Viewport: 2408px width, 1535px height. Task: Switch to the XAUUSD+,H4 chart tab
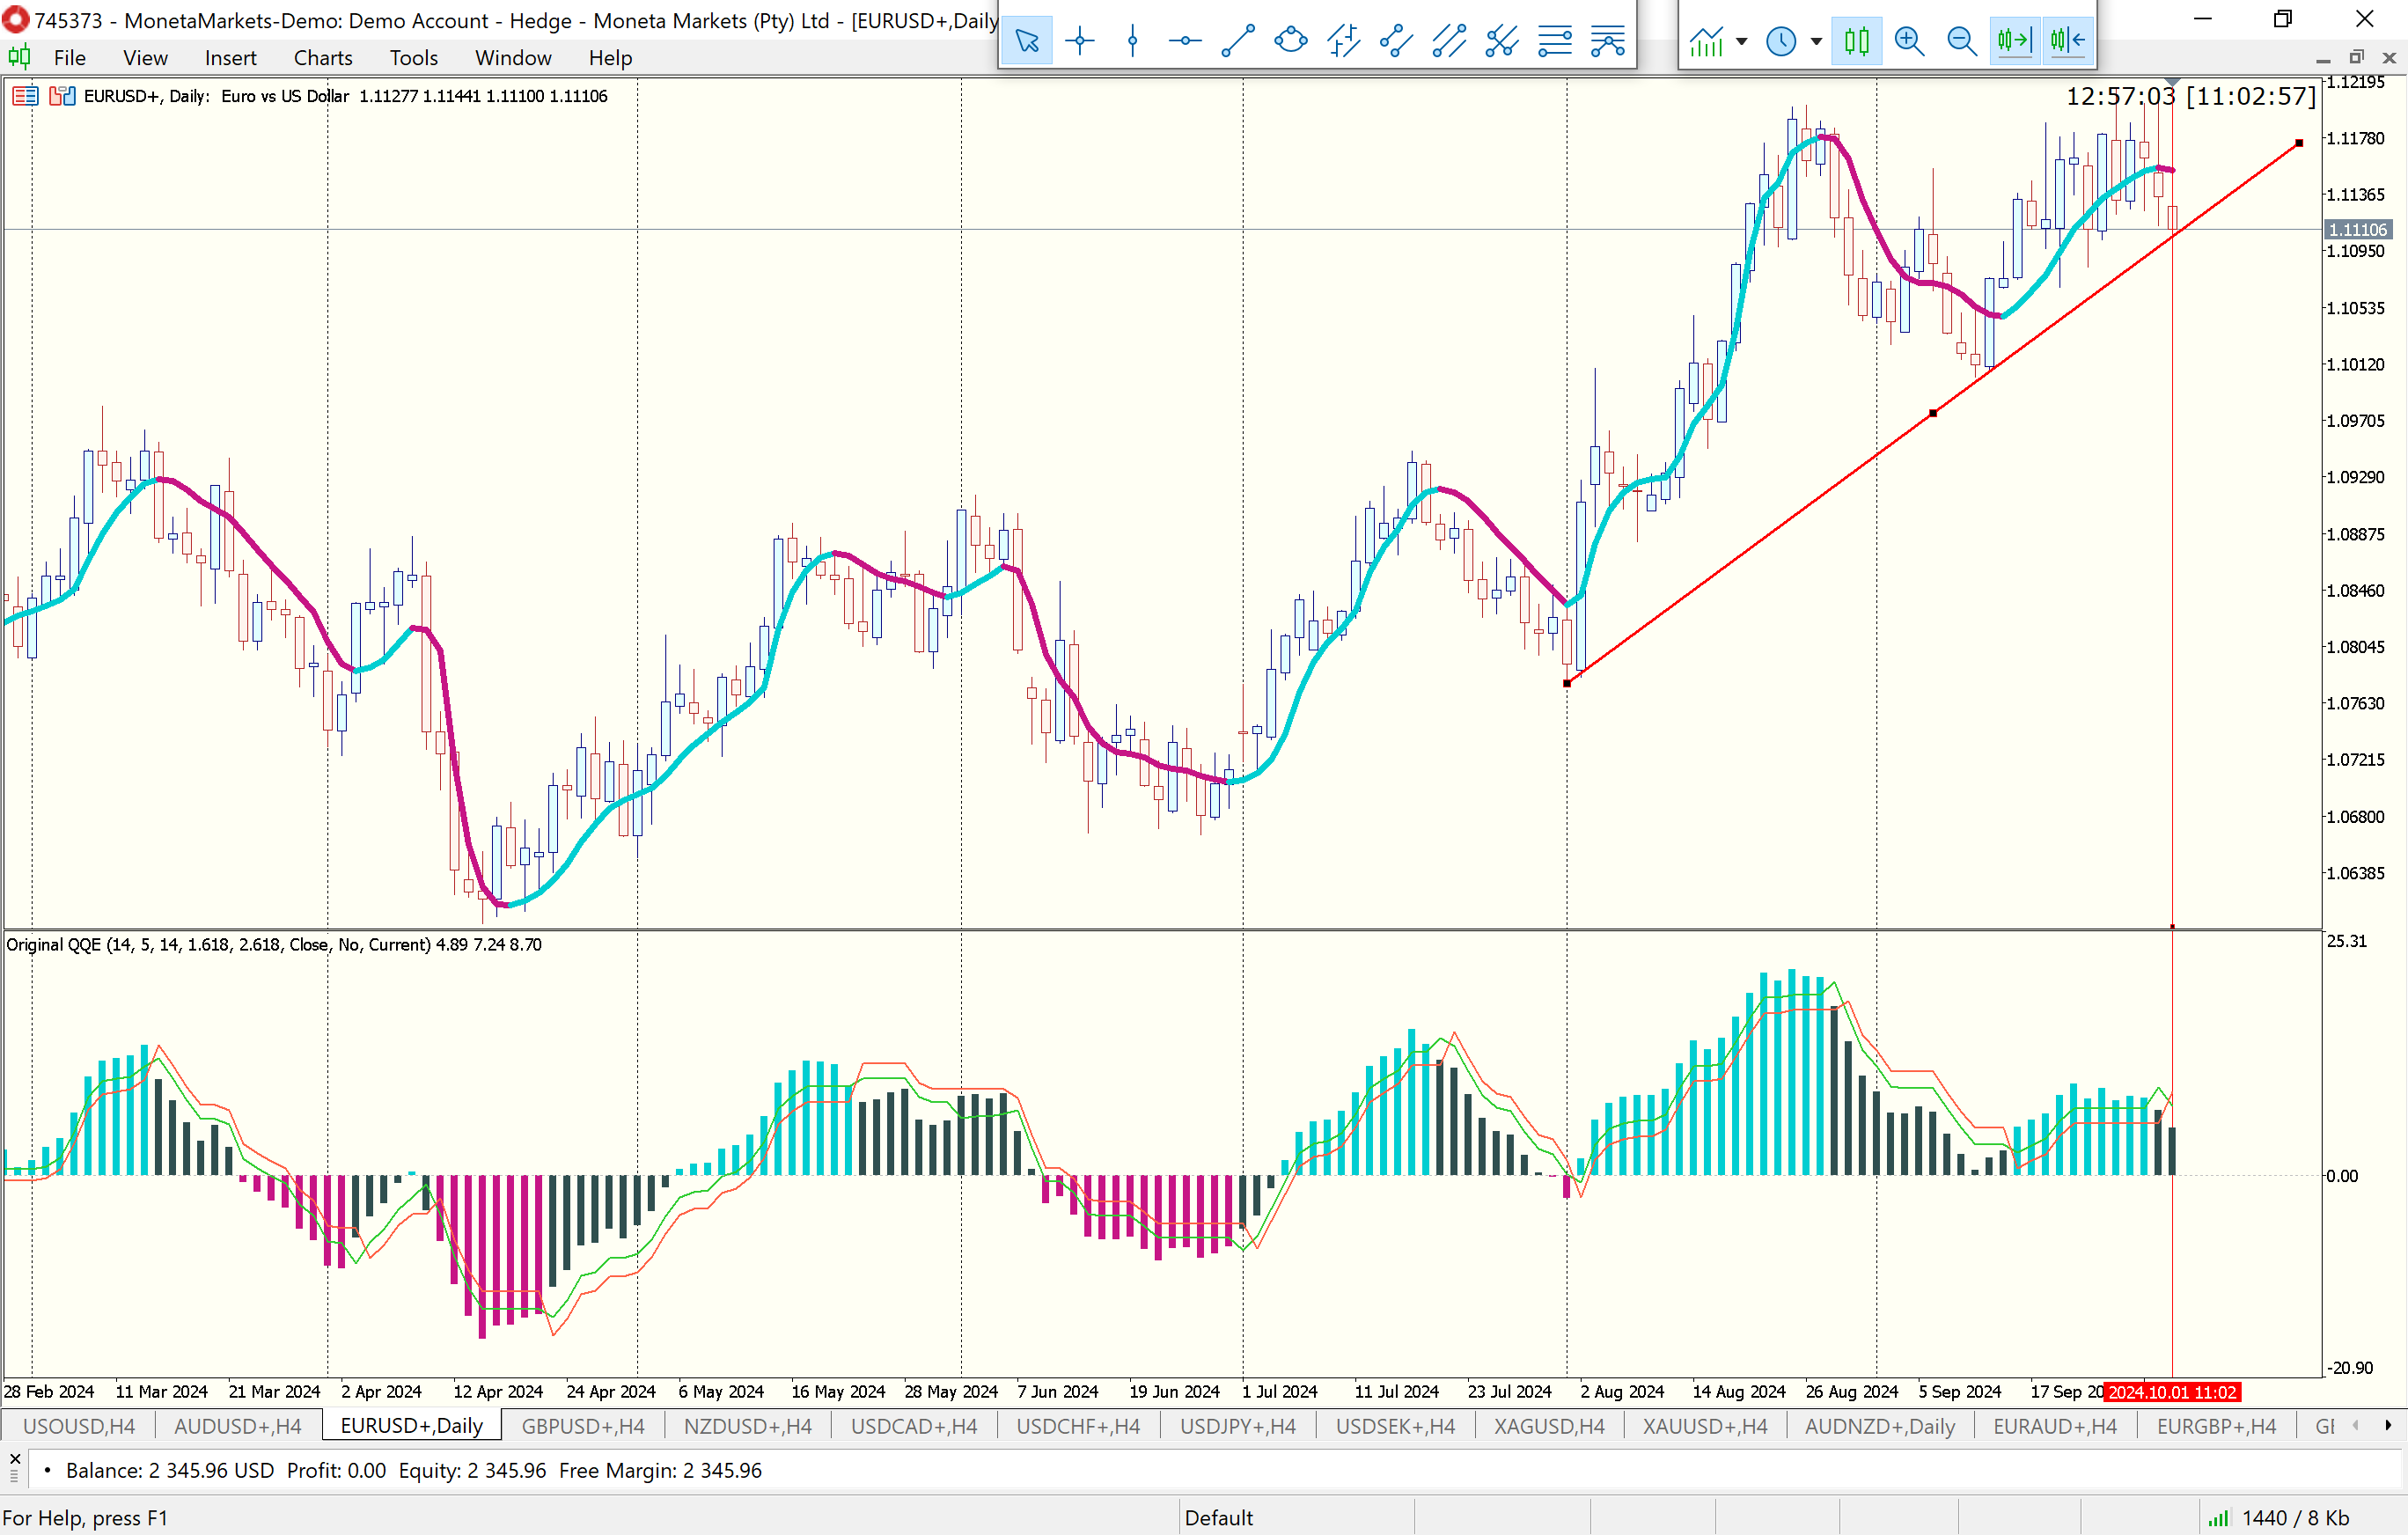[x=1704, y=1426]
